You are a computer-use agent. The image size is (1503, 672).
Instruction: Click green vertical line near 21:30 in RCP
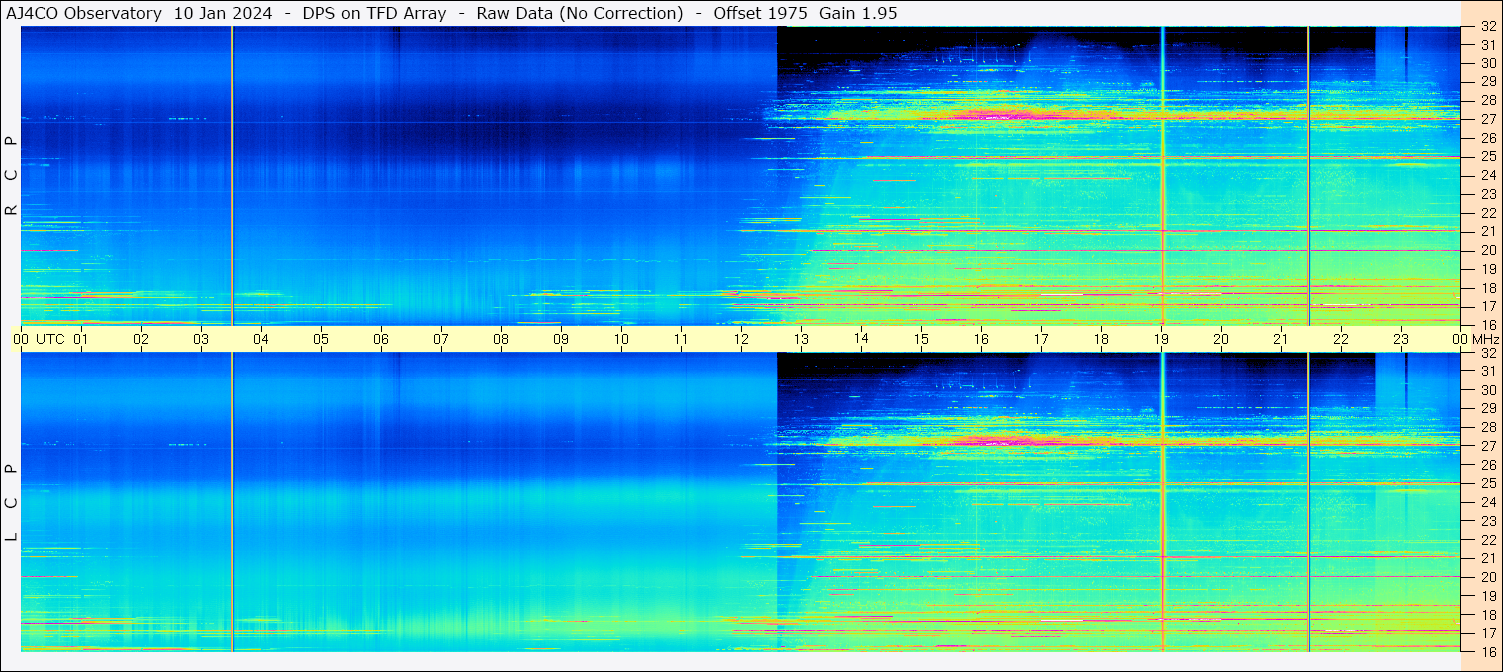point(1308,175)
